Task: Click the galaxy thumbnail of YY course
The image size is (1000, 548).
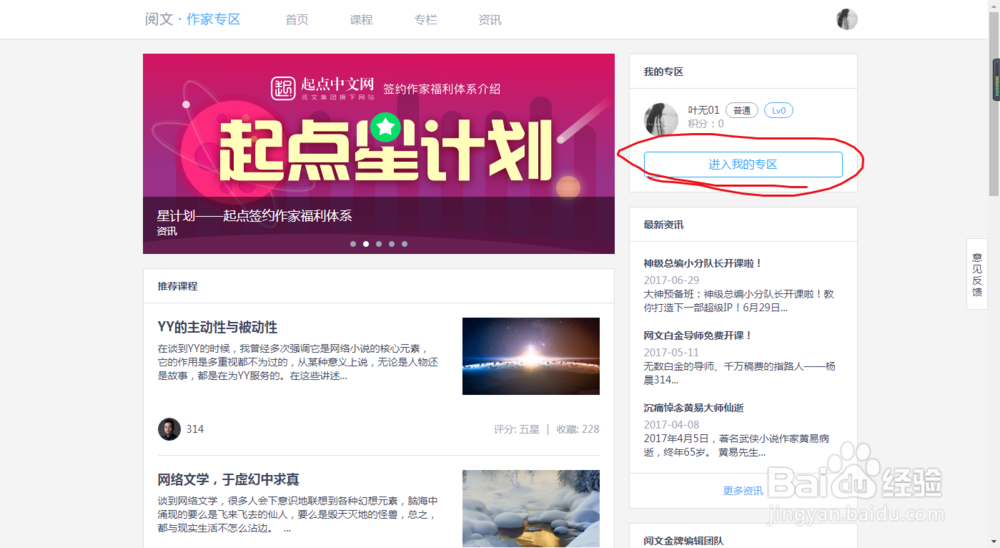Action: tap(531, 356)
